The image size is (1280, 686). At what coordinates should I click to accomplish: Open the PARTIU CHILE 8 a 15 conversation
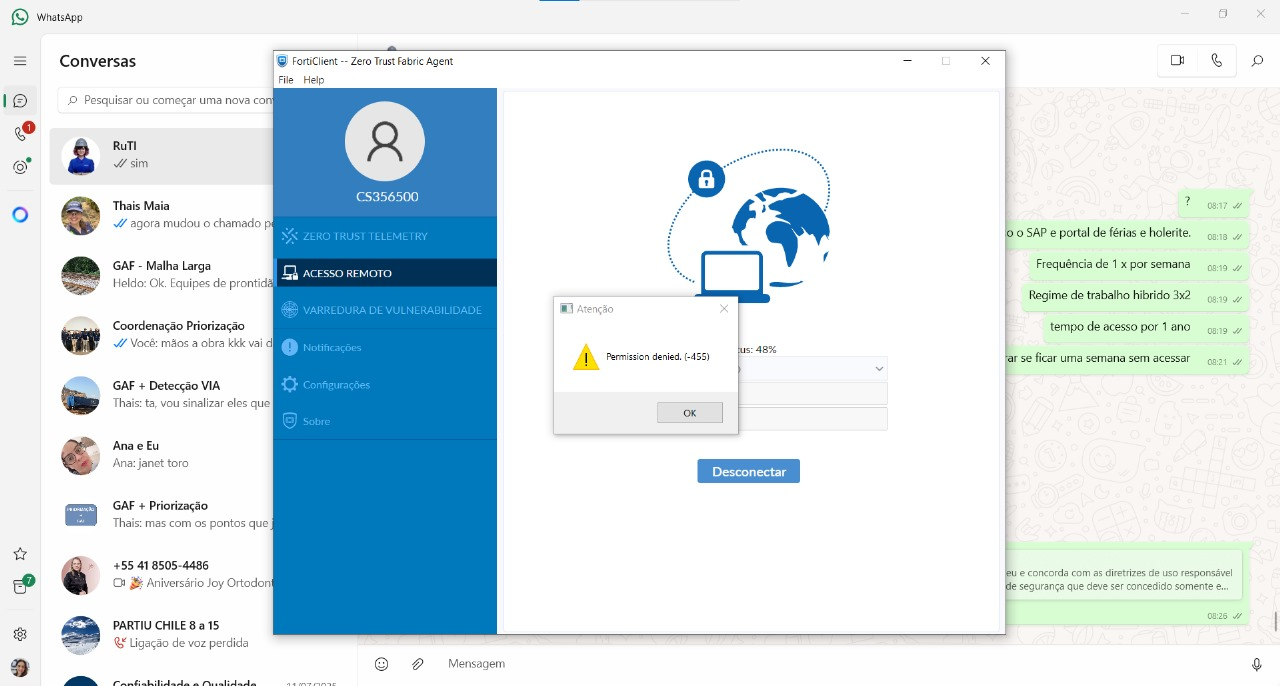(163, 635)
